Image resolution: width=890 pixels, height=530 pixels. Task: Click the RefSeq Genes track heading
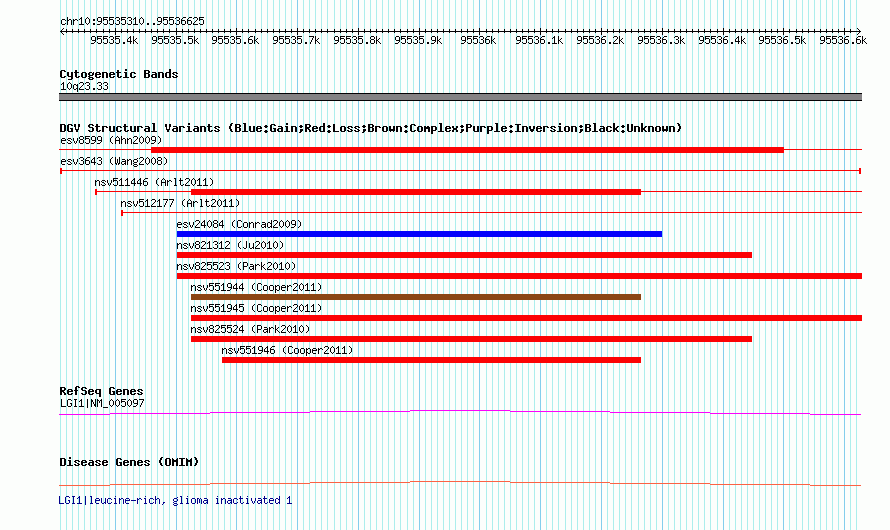(101, 391)
